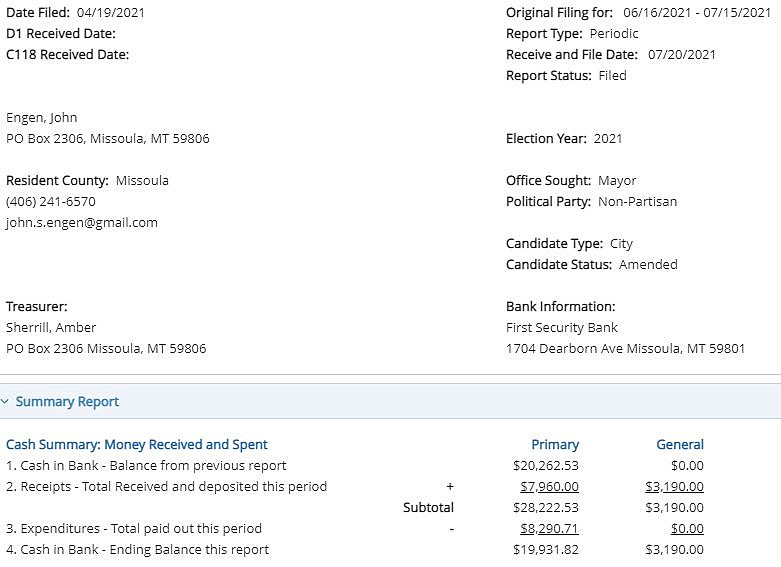Click the Primary ending balance $19,931.82
The image size is (781, 567).
(546, 550)
